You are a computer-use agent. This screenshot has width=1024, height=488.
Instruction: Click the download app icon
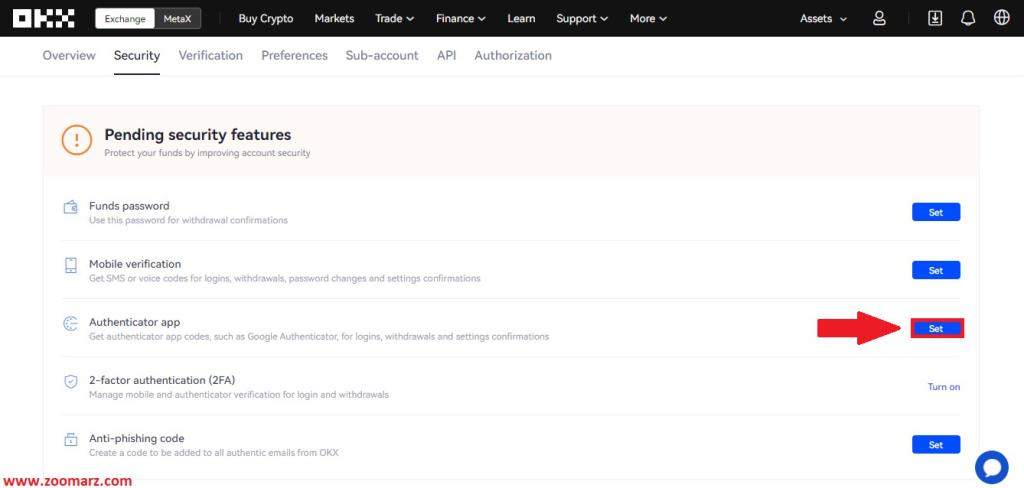(x=935, y=18)
